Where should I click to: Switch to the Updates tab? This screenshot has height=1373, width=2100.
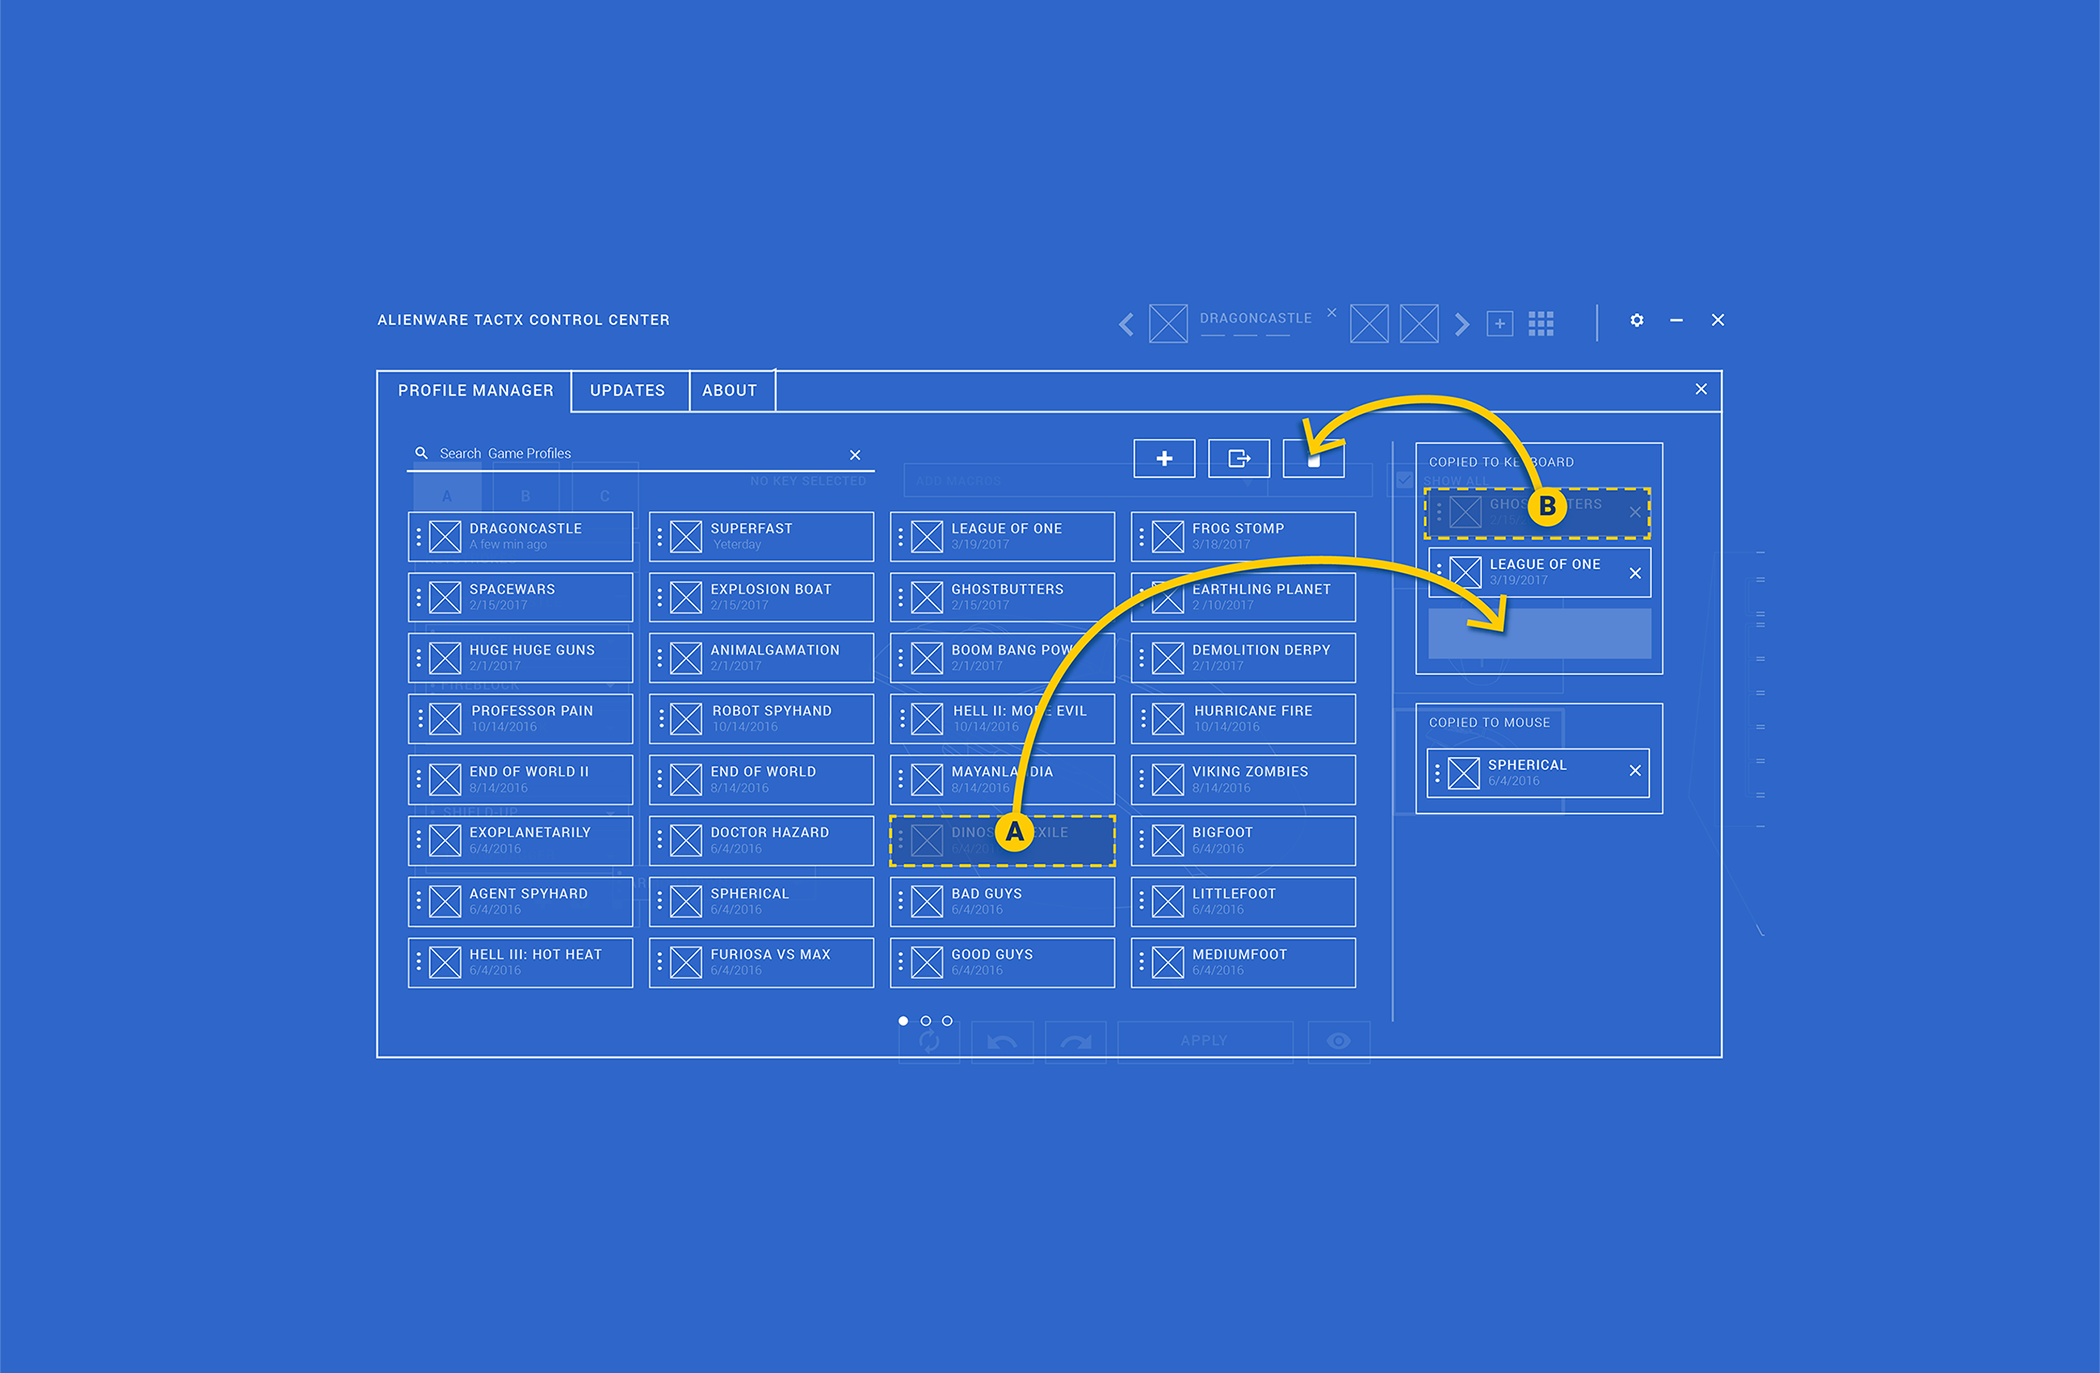click(x=627, y=391)
